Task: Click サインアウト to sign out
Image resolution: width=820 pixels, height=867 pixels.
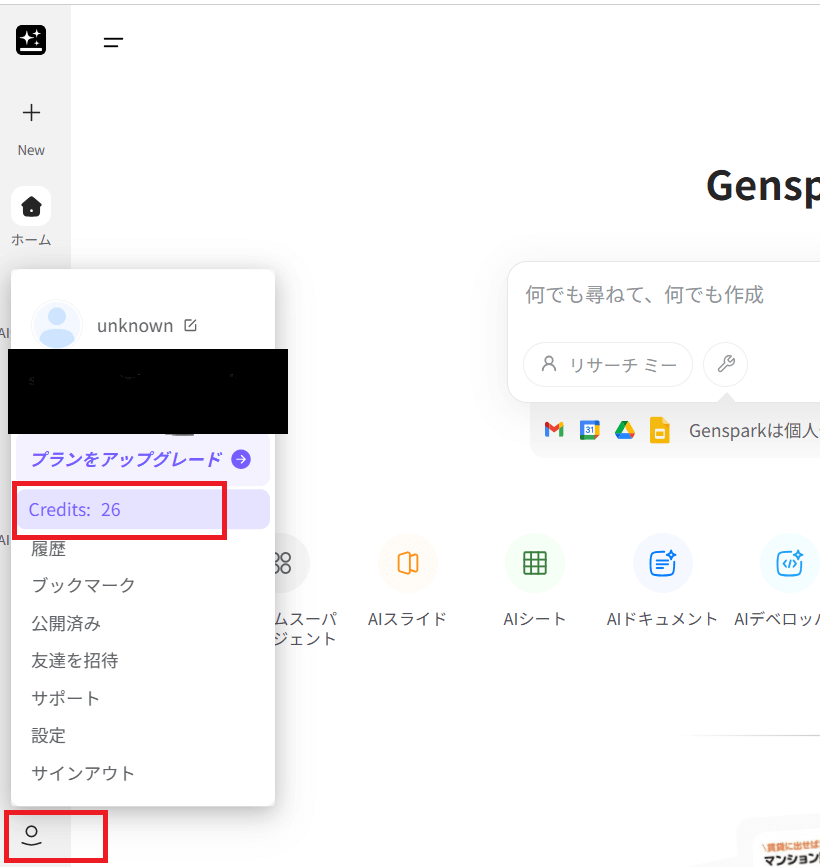Action: click(83, 773)
